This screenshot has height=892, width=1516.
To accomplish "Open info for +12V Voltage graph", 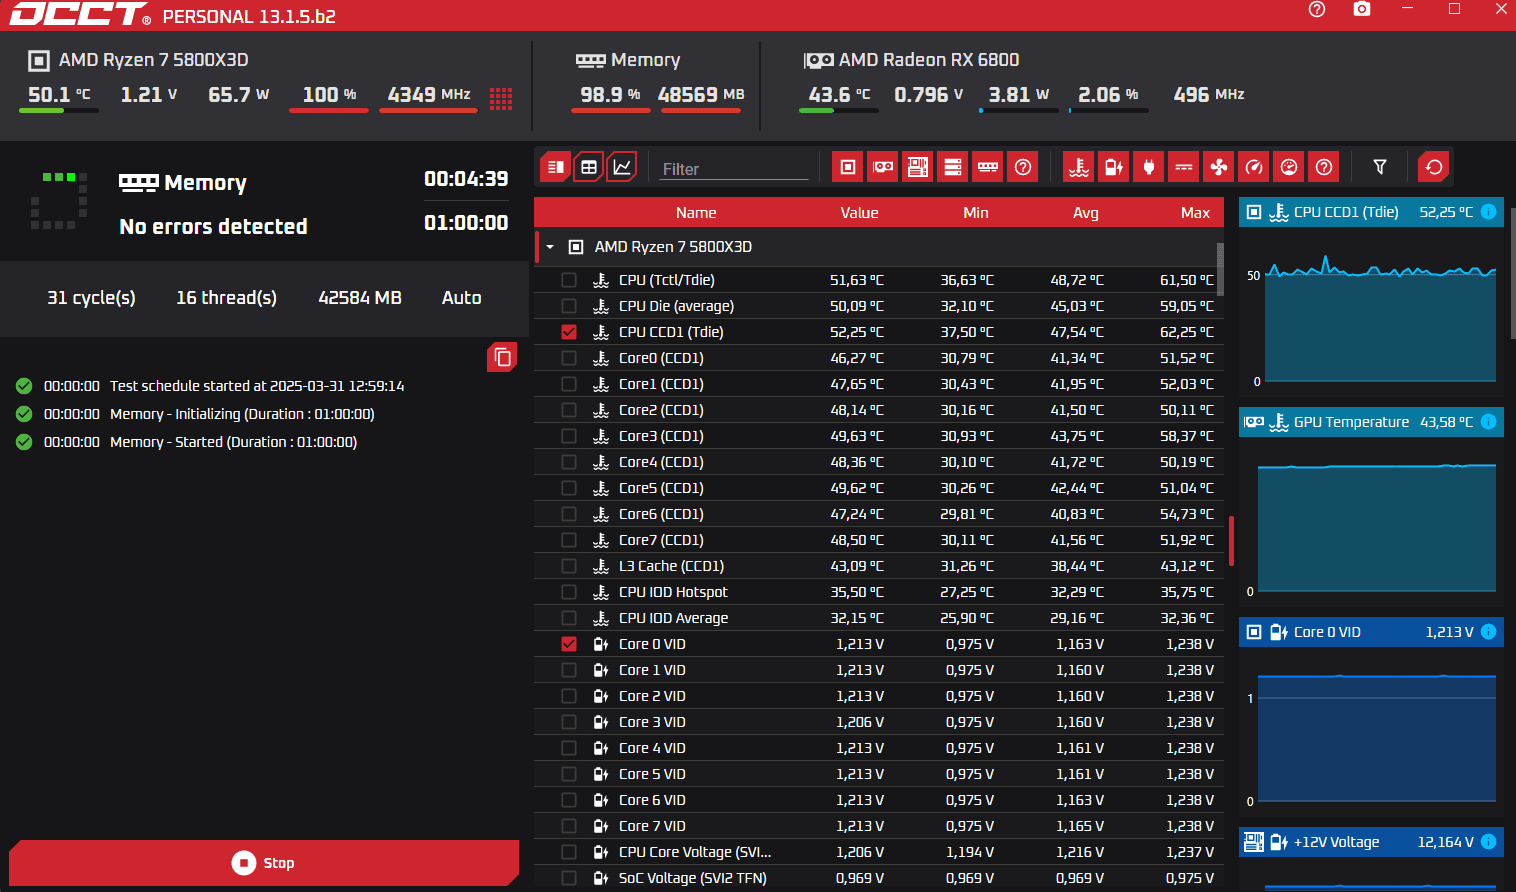I will pos(1488,842).
